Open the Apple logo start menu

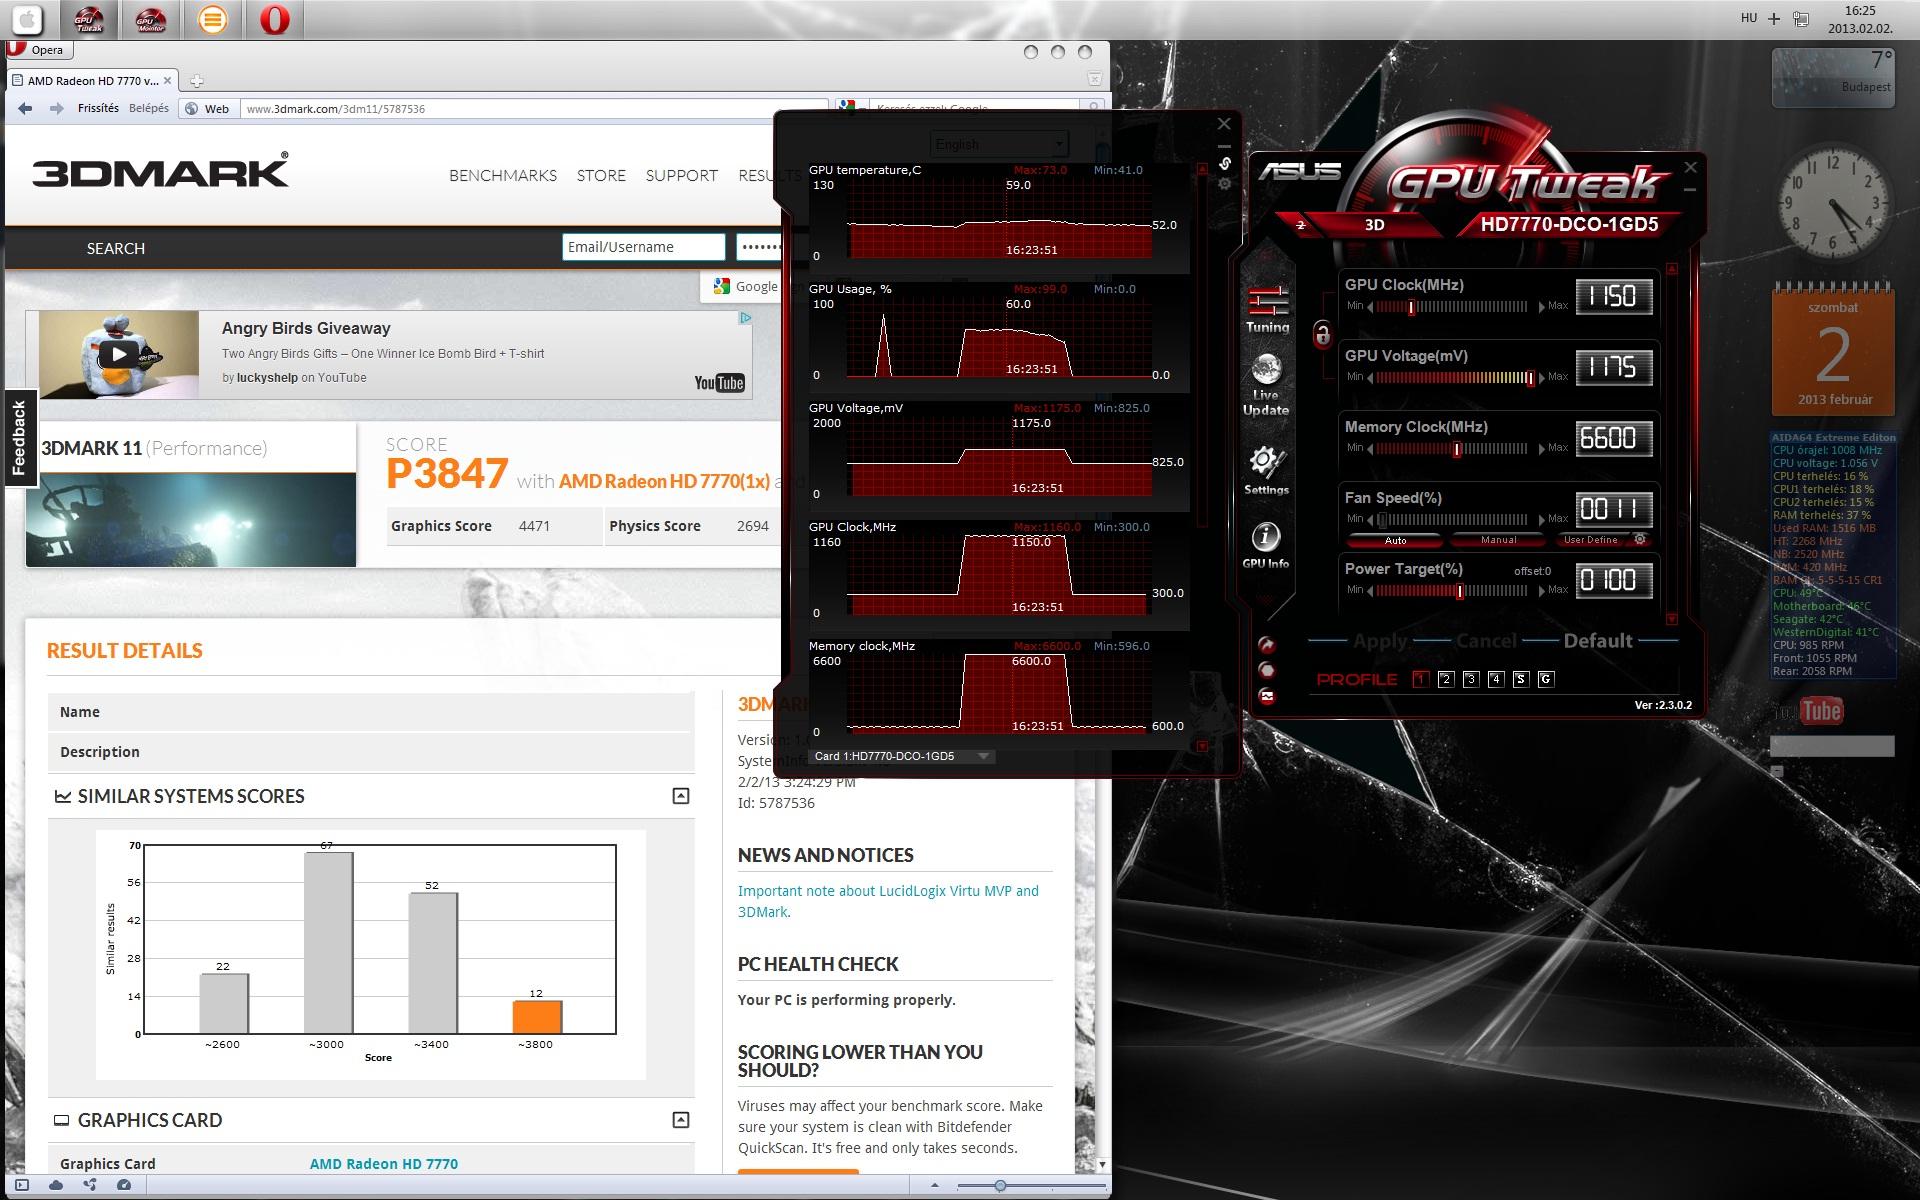[27, 19]
